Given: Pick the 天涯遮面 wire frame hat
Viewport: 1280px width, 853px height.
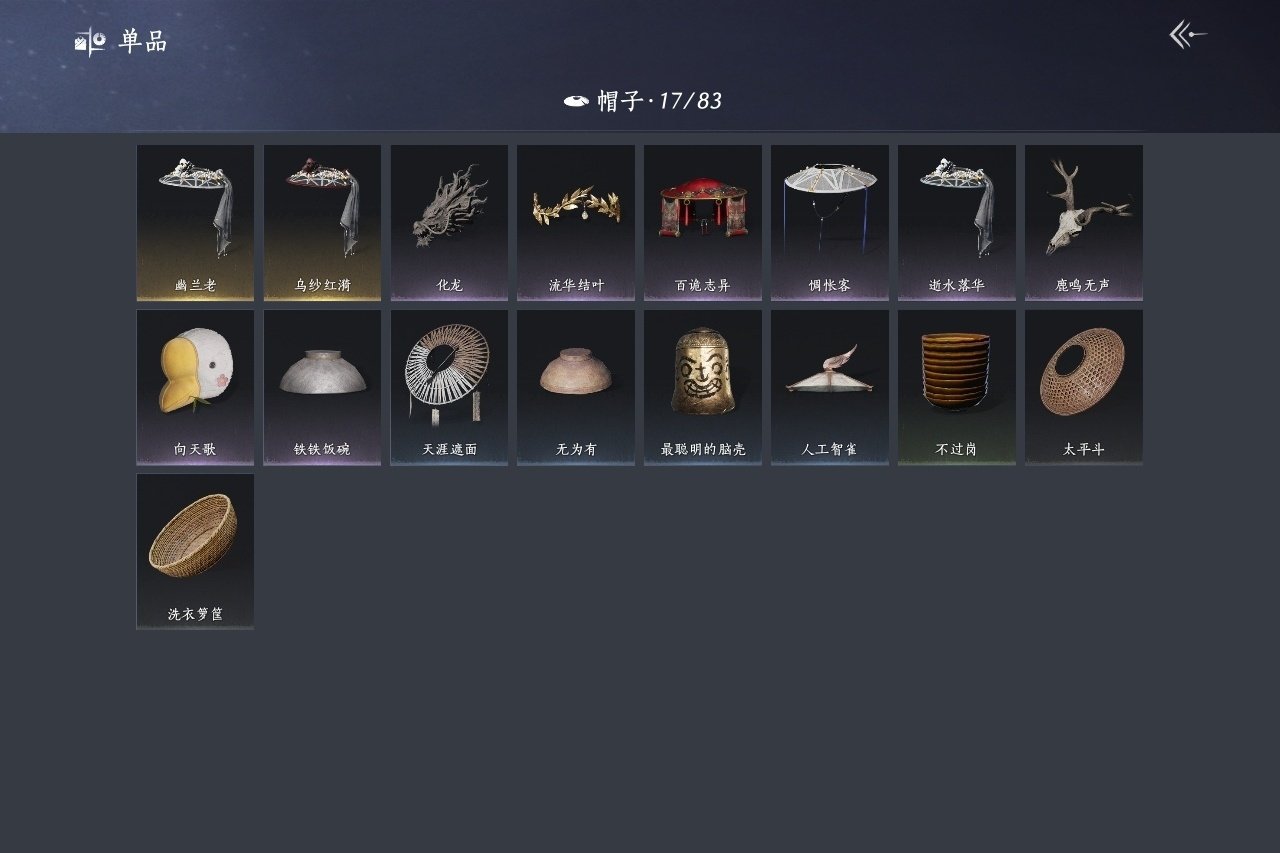Looking at the screenshot, I should (x=449, y=387).
